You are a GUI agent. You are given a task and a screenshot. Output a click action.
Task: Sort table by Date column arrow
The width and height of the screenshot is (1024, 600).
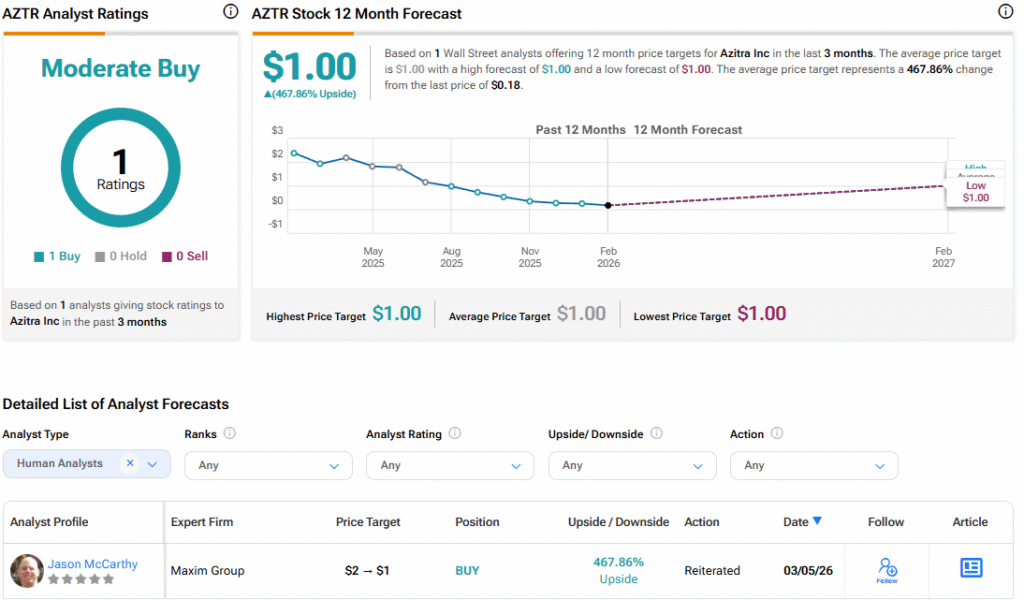(x=818, y=521)
